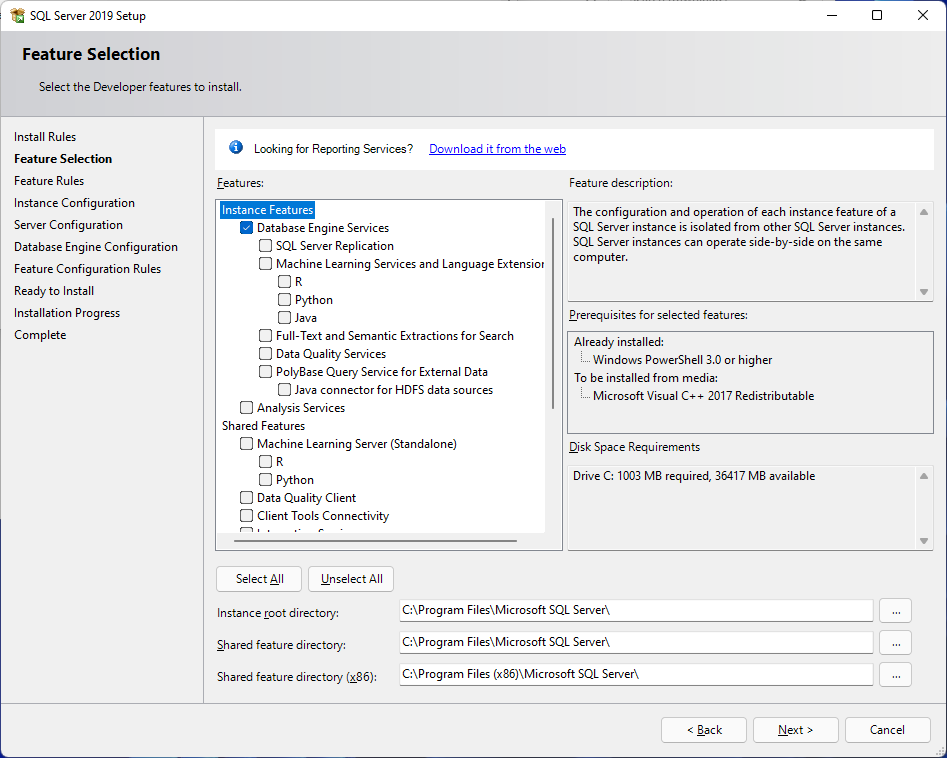Click the Features list horizontal scrollbar
The height and width of the screenshot is (758, 947).
click(x=375, y=541)
